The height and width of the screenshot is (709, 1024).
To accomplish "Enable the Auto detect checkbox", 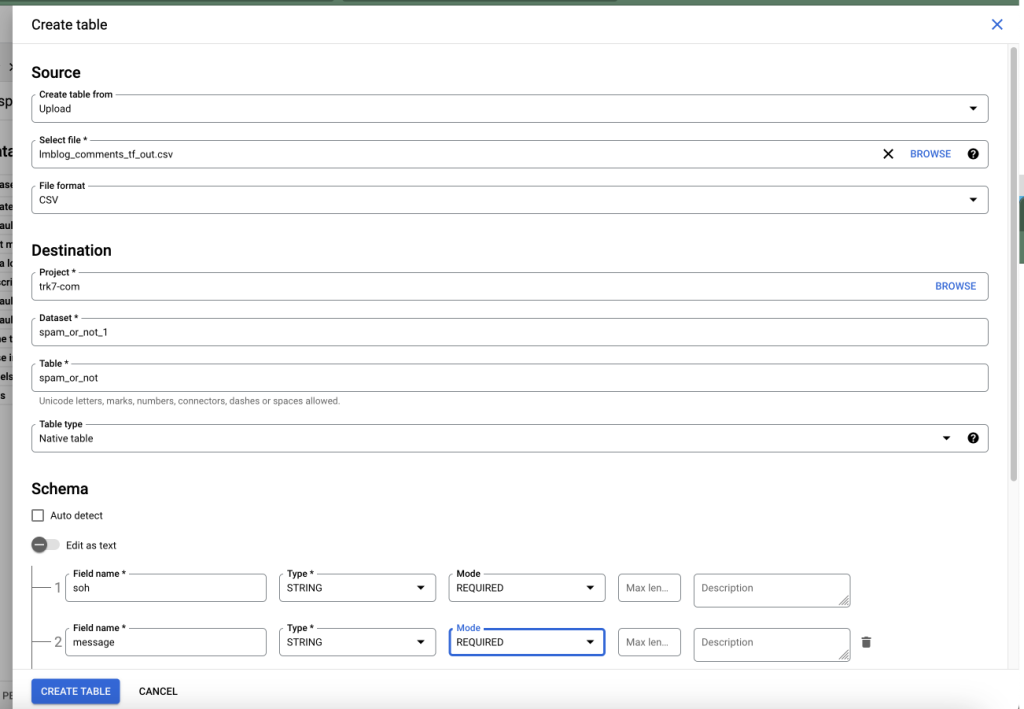I will (38, 515).
